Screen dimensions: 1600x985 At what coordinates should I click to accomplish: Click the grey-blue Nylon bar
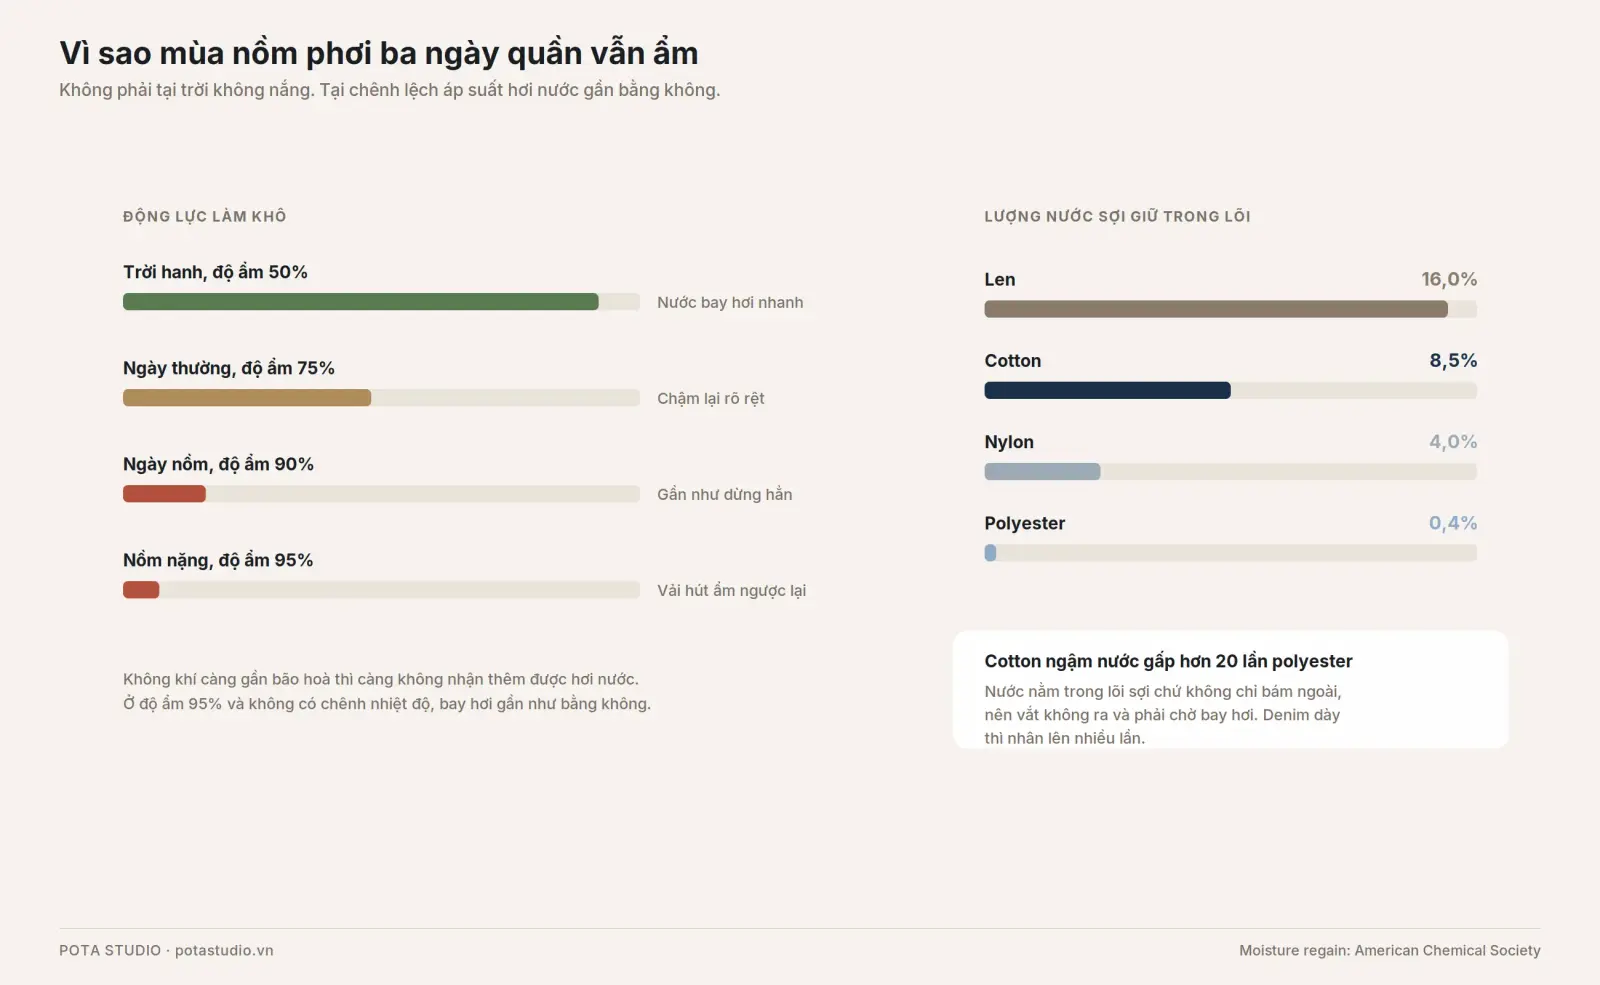pos(1042,471)
